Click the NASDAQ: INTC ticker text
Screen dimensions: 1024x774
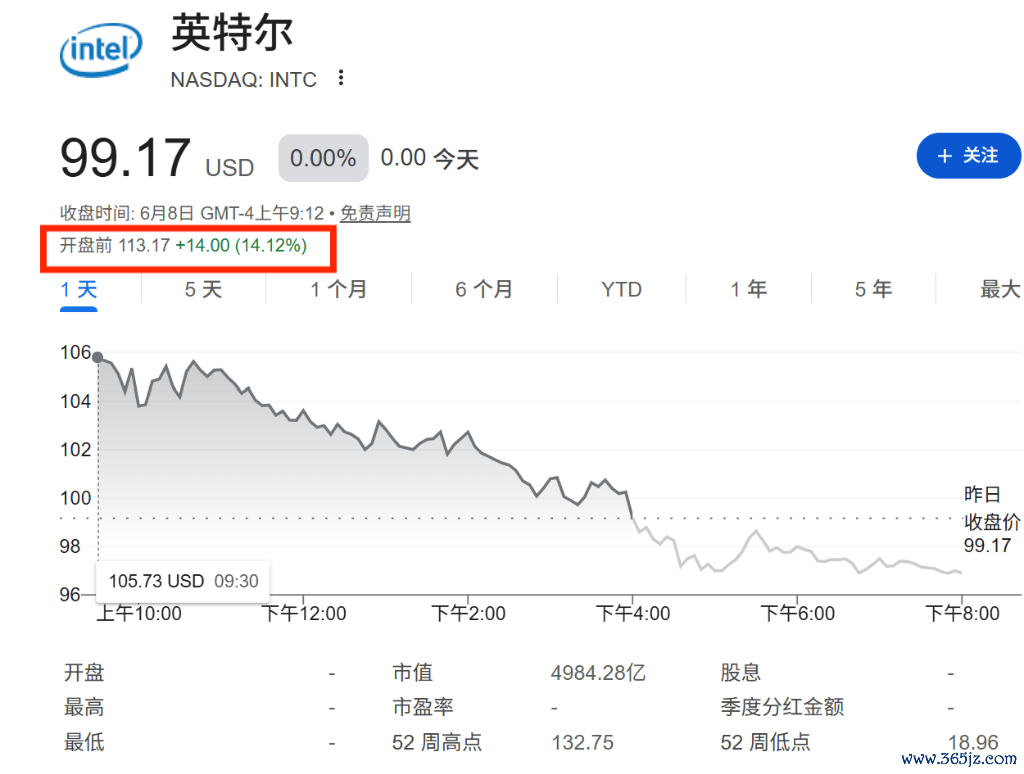[244, 80]
